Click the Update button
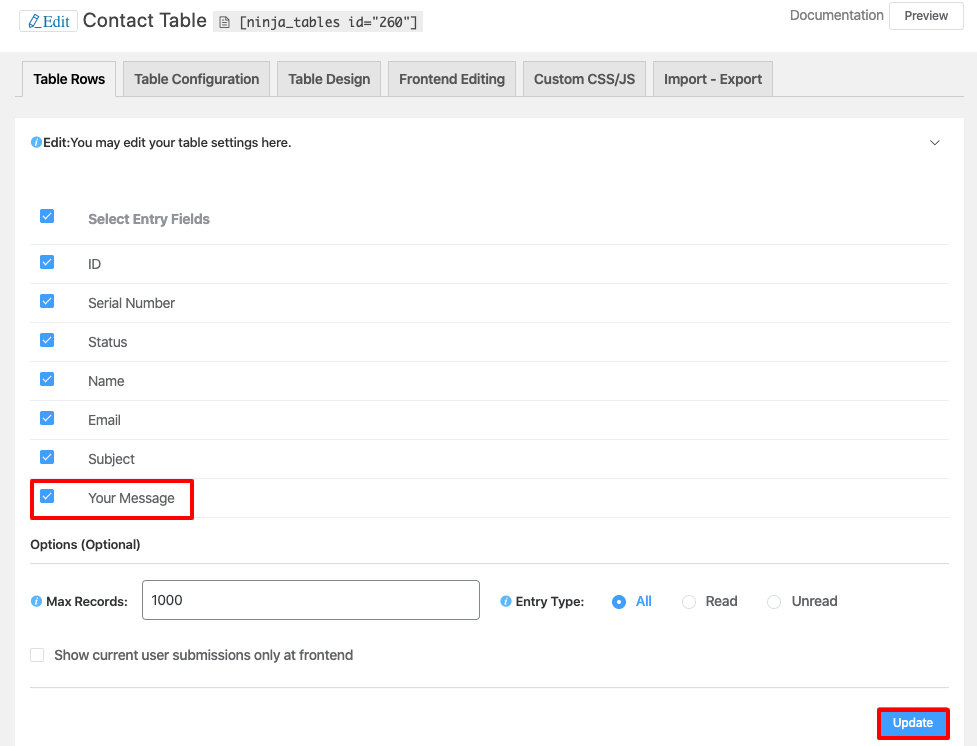This screenshot has width=977, height=746. click(912, 723)
